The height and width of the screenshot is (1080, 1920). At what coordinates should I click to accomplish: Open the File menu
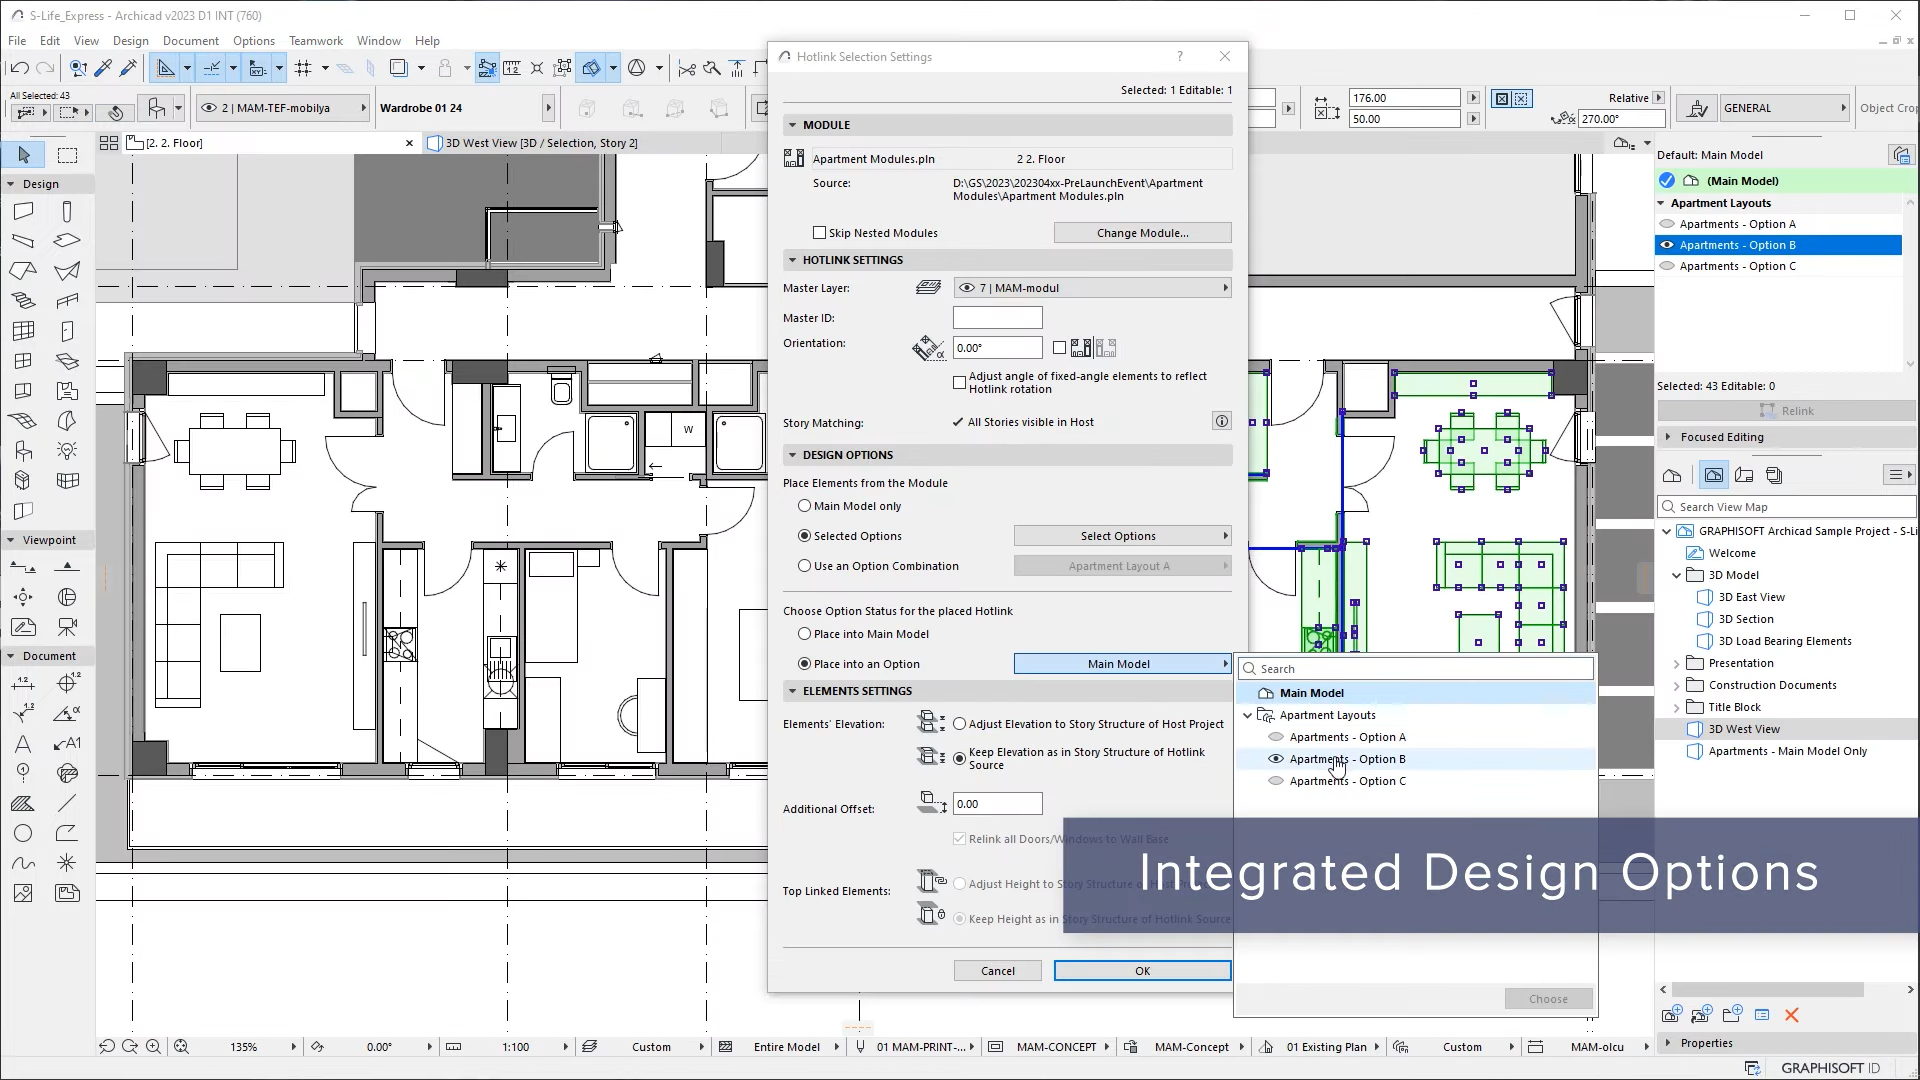click(17, 41)
